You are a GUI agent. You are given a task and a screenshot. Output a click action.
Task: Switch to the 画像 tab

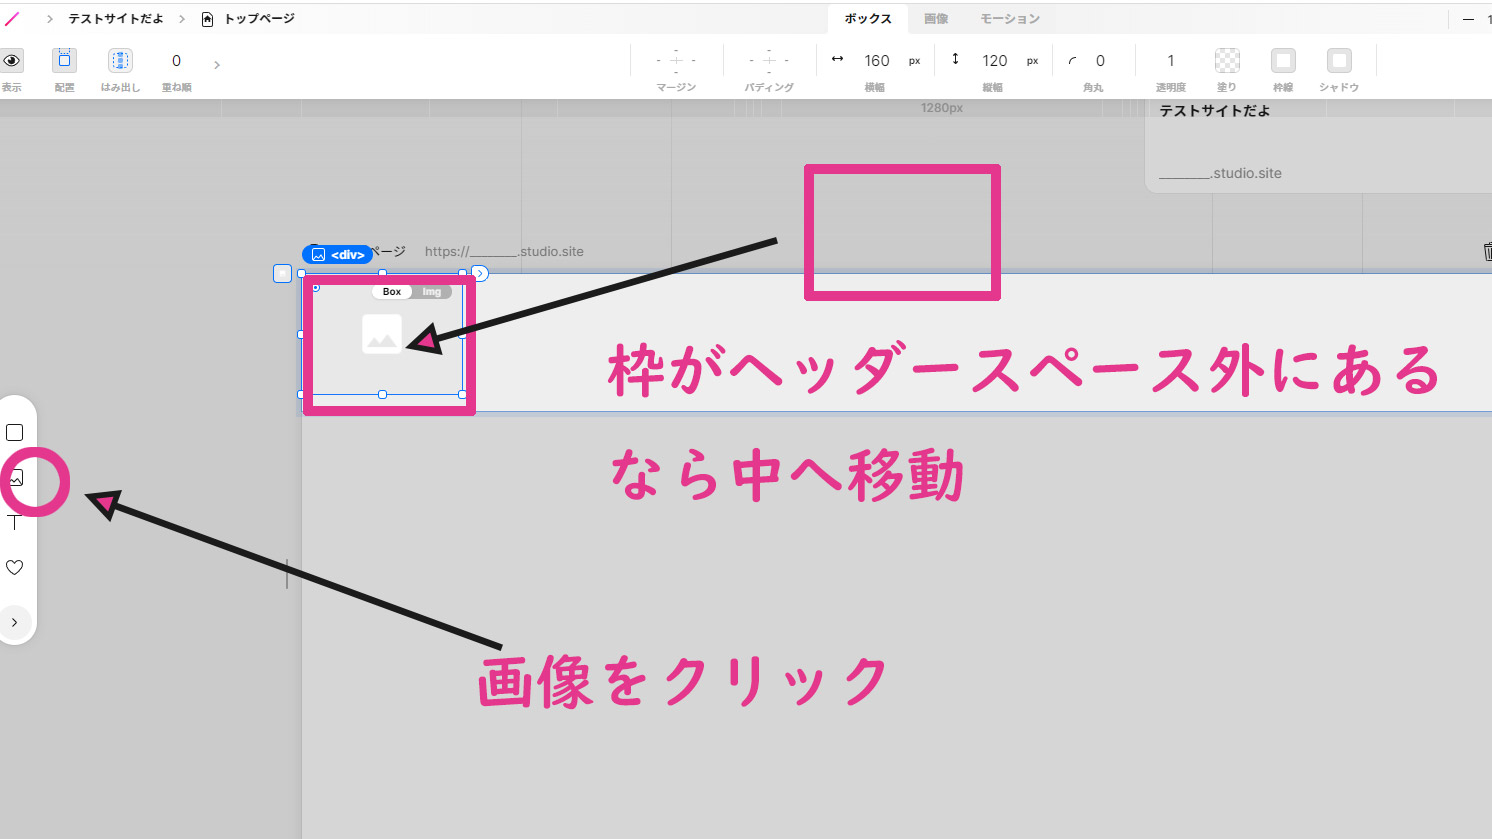[936, 19]
